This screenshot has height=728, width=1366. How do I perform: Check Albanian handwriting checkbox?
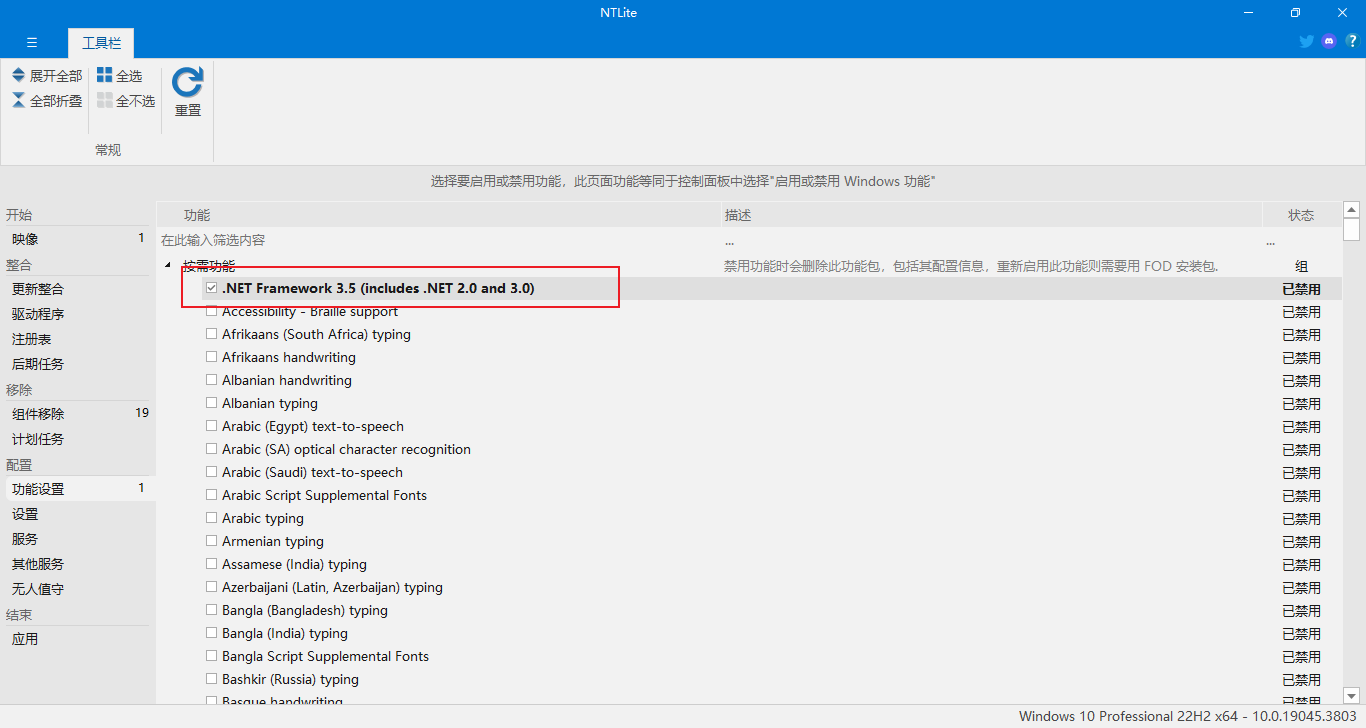(x=211, y=380)
